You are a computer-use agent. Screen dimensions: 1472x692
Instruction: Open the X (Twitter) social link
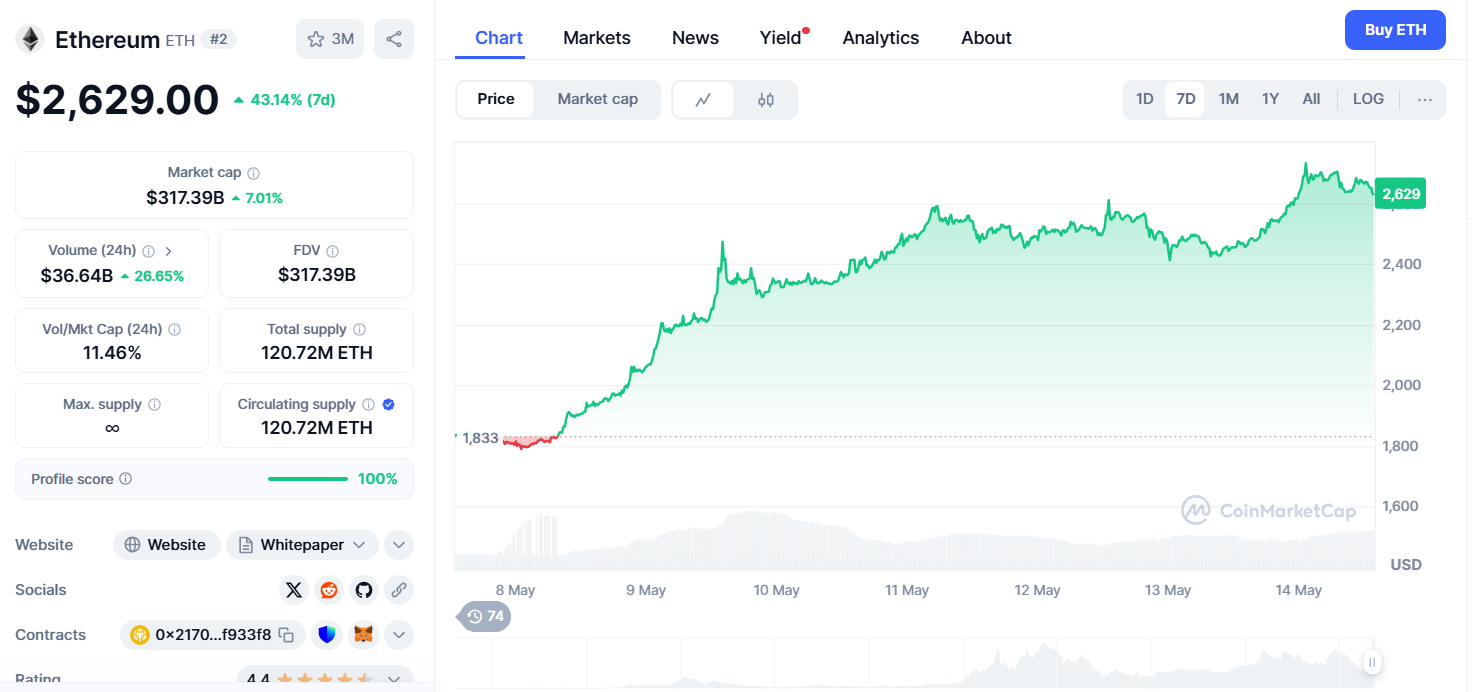pos(293,590)
